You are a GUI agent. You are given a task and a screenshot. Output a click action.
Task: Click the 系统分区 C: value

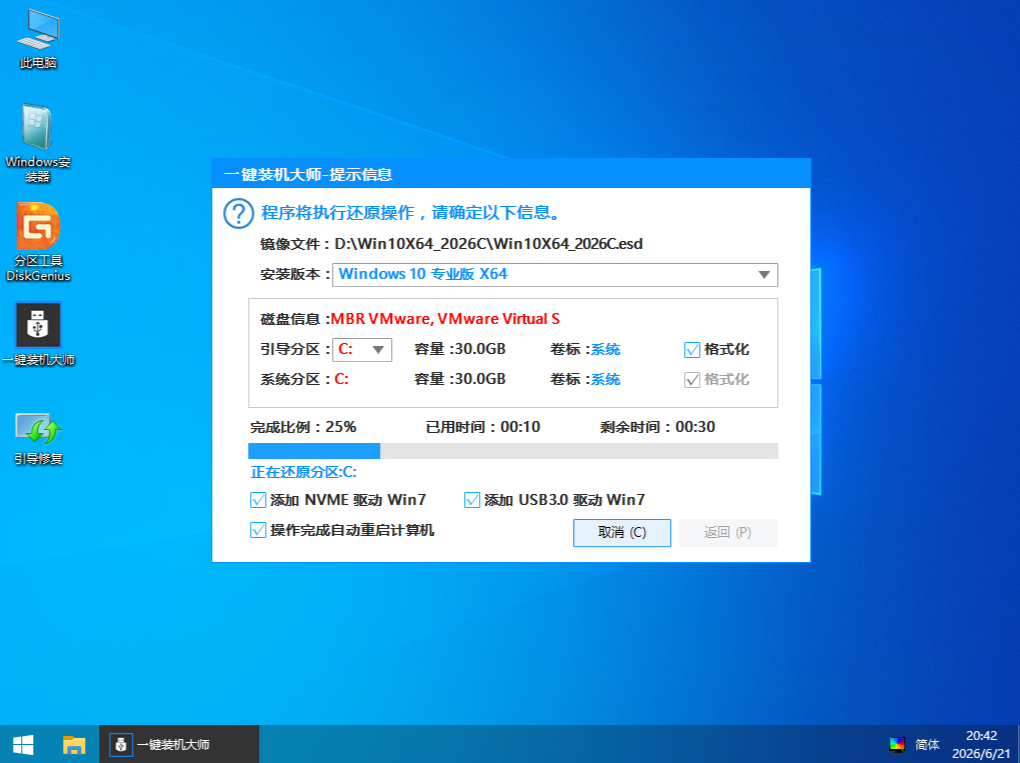pyautogui.click(x=342, y=379)
